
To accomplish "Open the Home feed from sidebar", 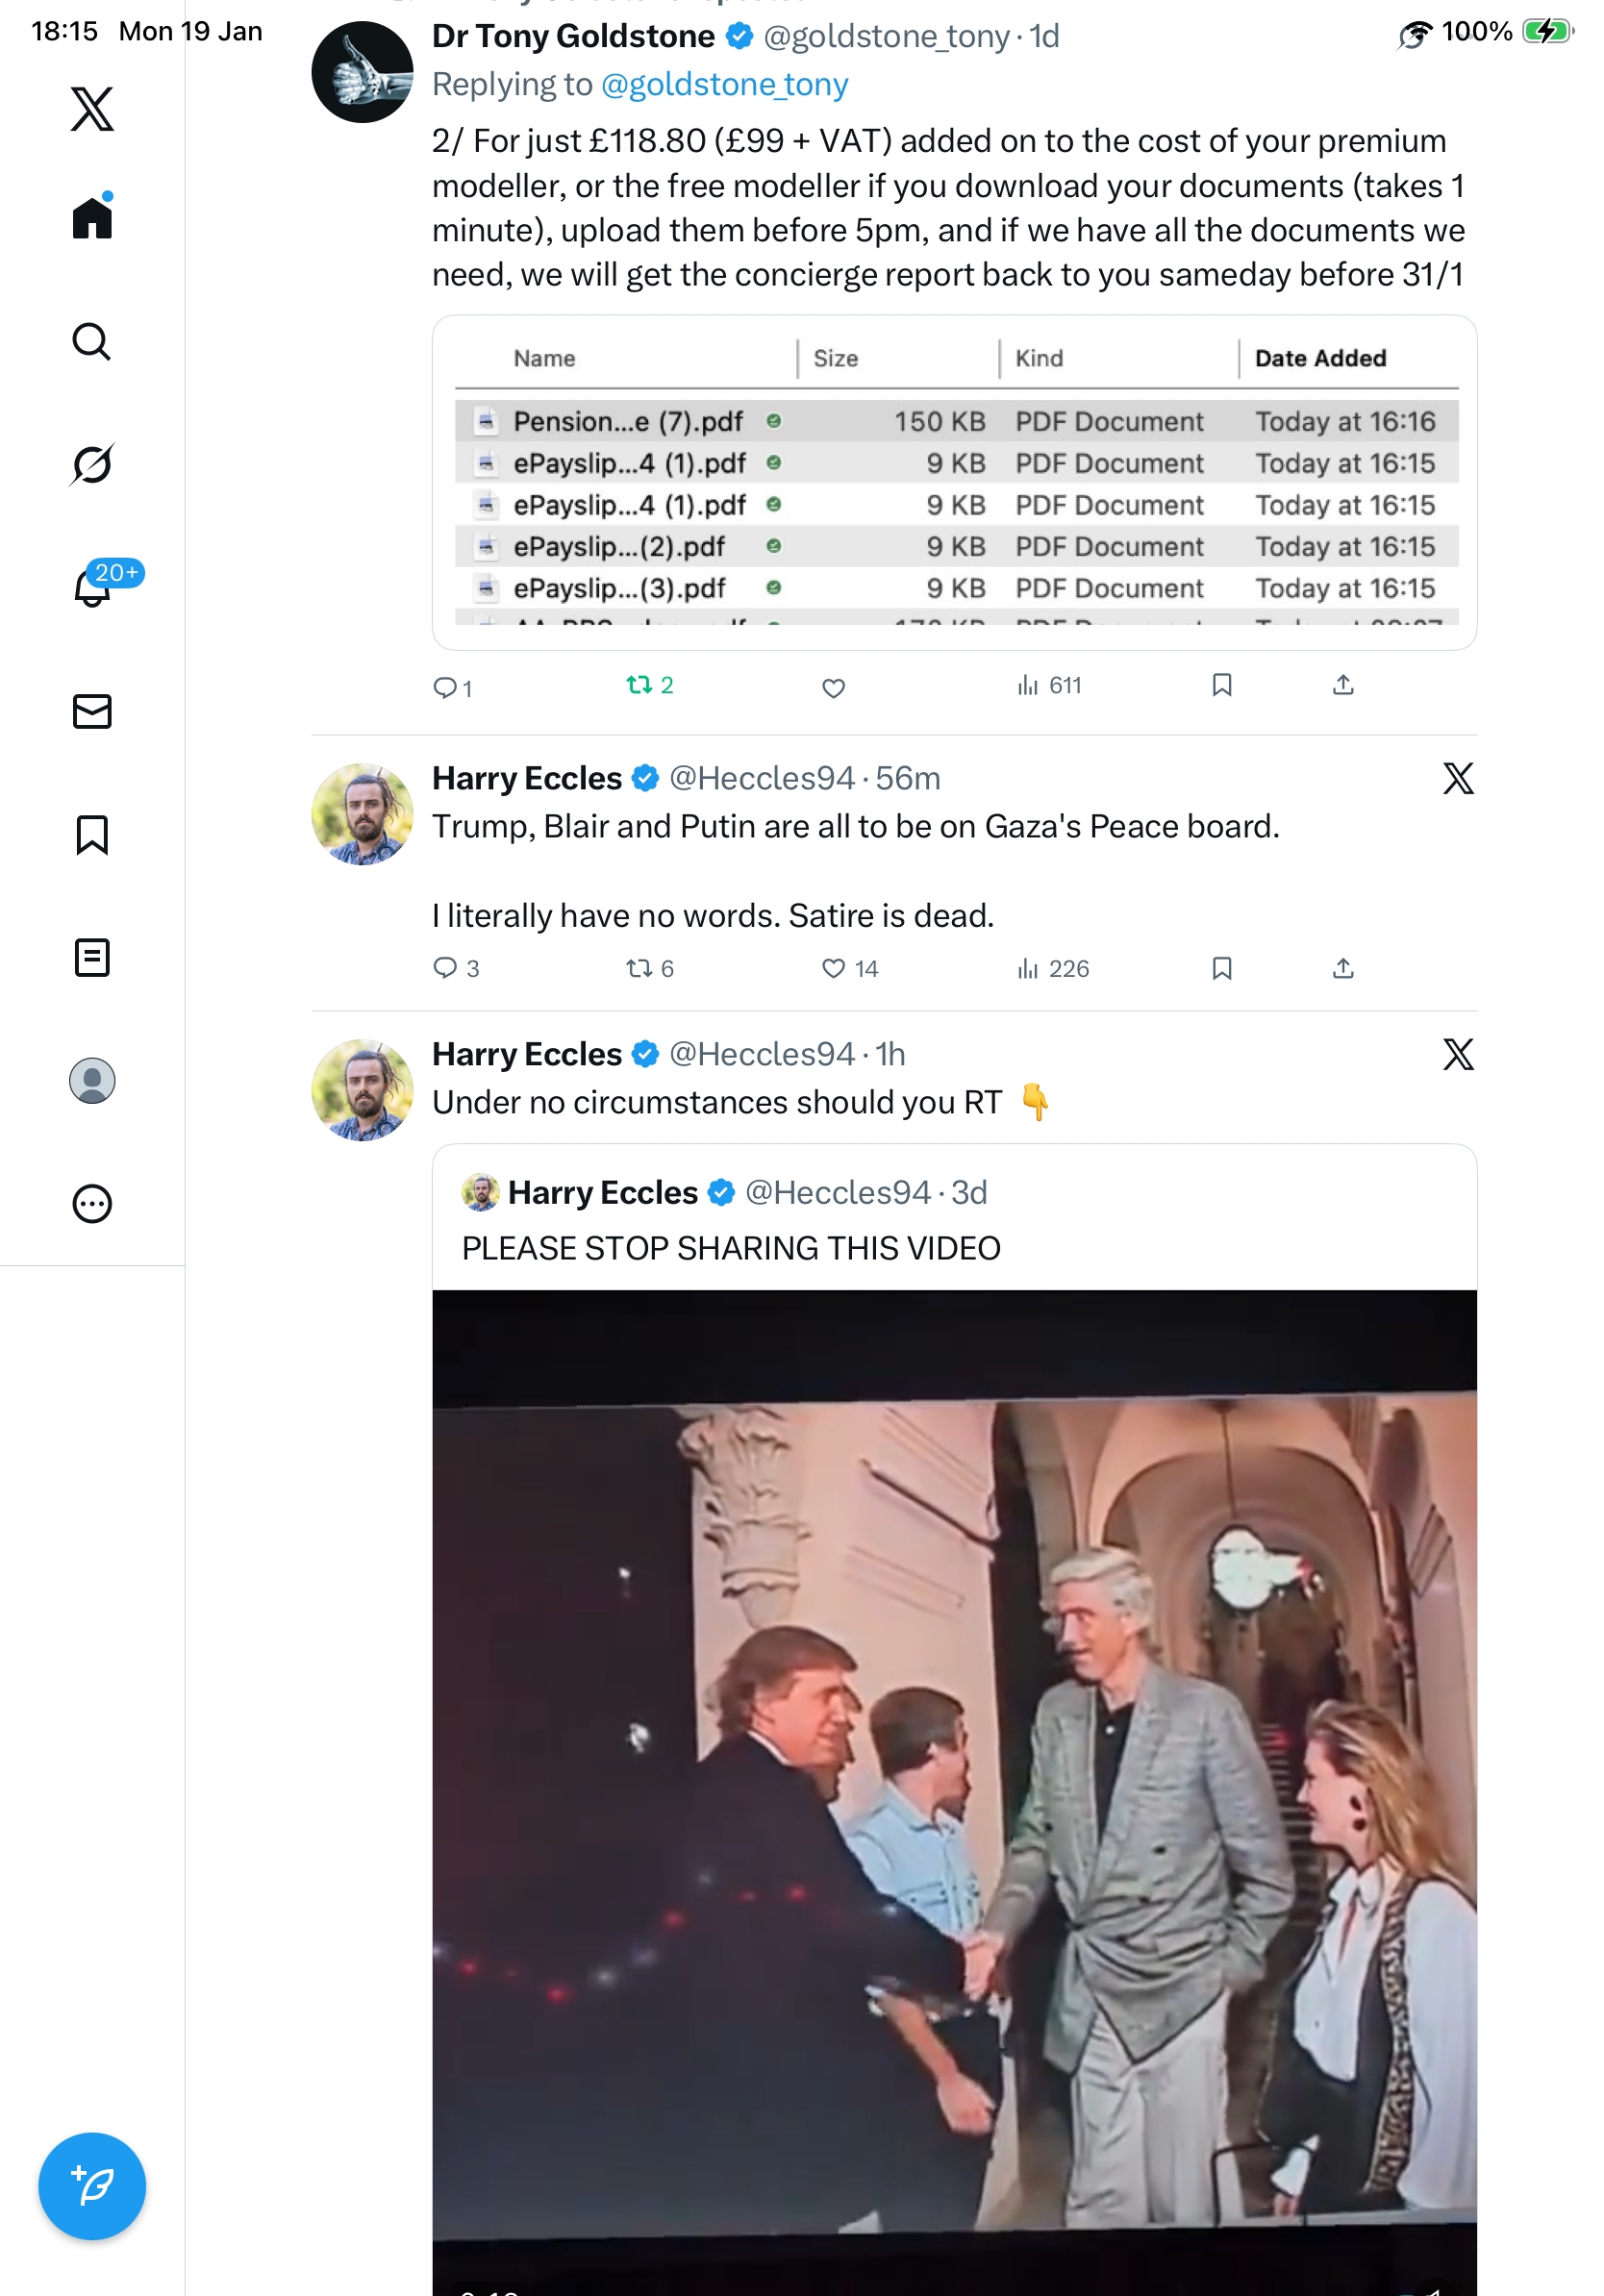I will click(x=92, y=217).
